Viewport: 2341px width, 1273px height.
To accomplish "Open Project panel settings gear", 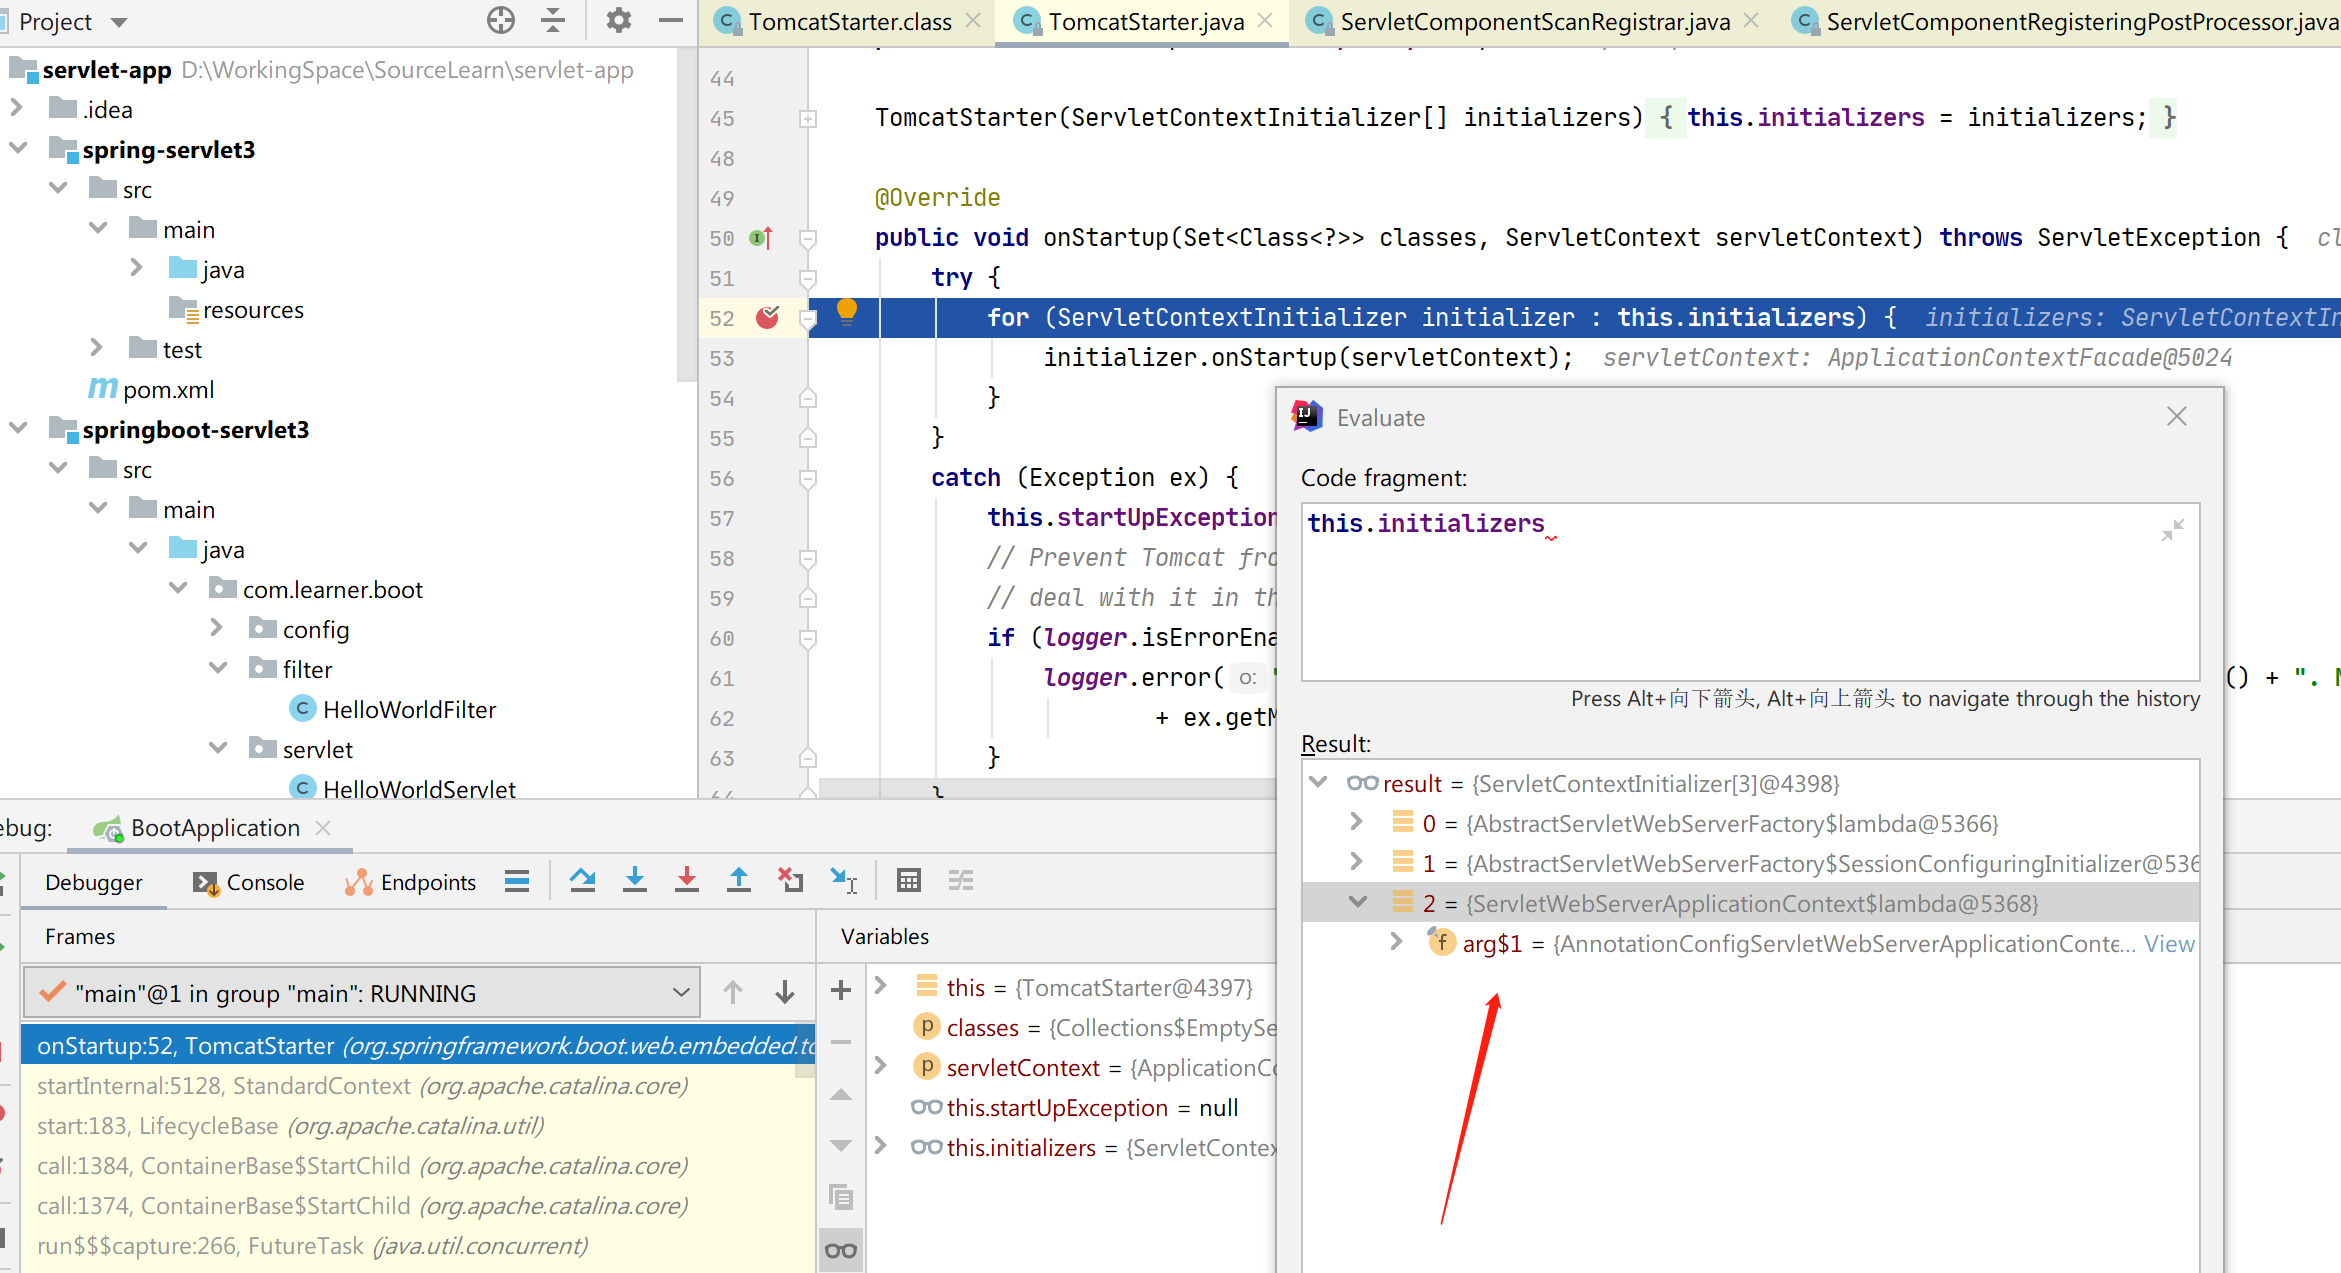I will click(x=619, y=21).
